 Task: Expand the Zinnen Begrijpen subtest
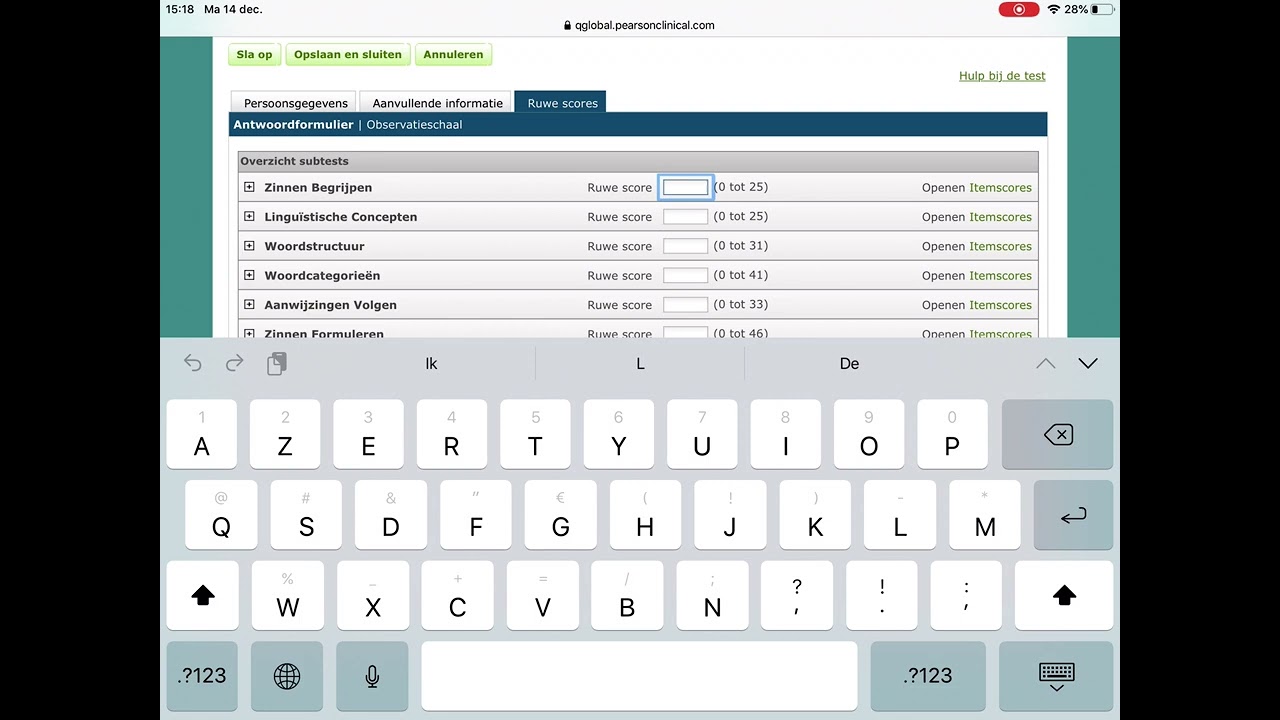(249, 187)
